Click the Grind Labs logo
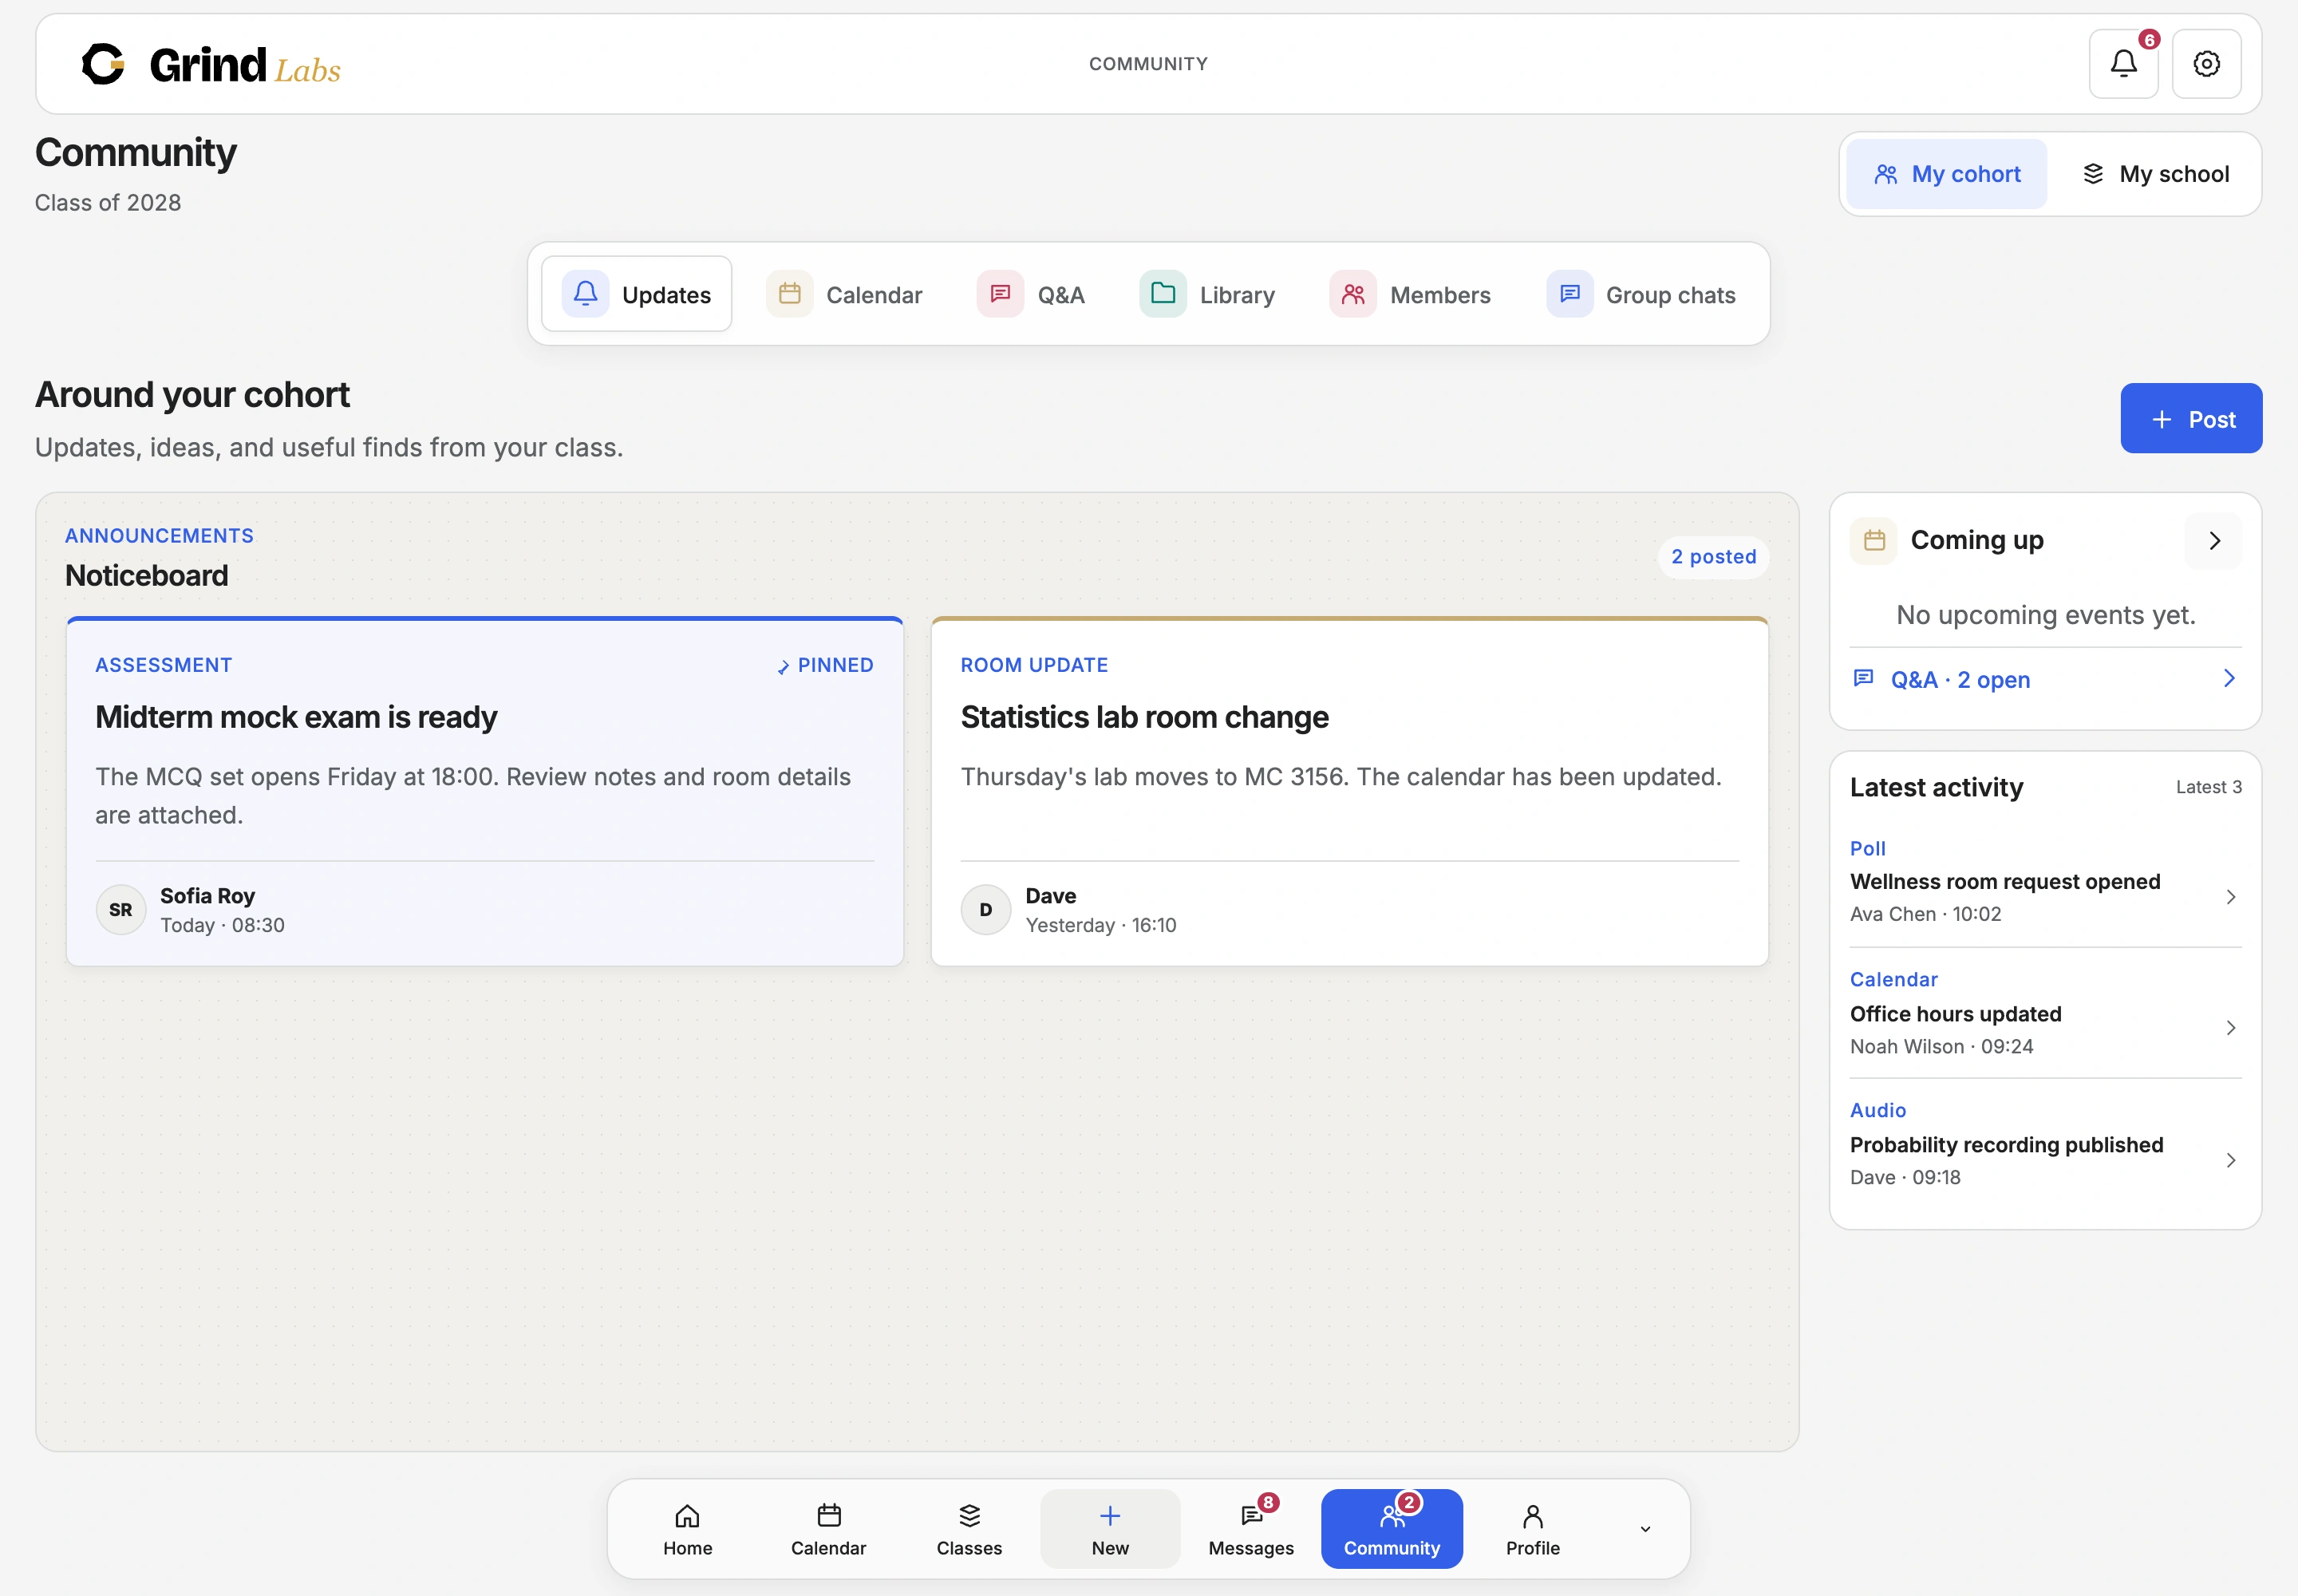The height and width of the screenshot is (1596, 2298). (211, 65)
